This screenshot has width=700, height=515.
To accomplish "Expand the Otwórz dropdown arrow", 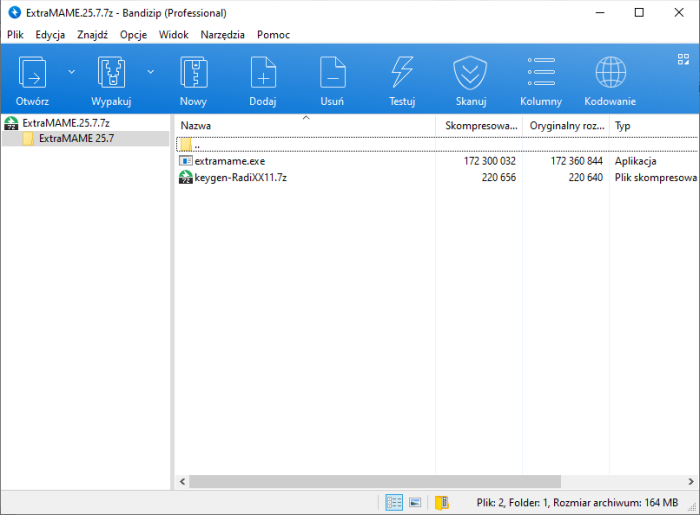I will (x=71, y=72).
